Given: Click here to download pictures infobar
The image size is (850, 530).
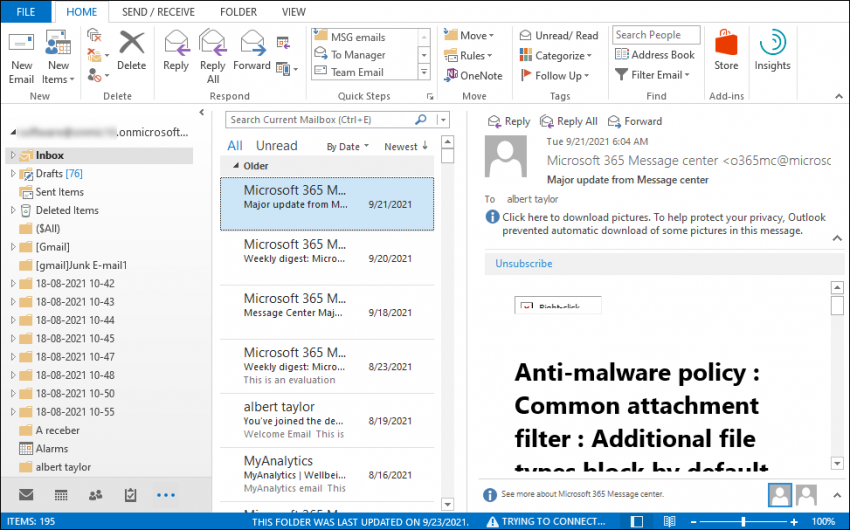Looking at the screenshot, I should pos(658,224).
